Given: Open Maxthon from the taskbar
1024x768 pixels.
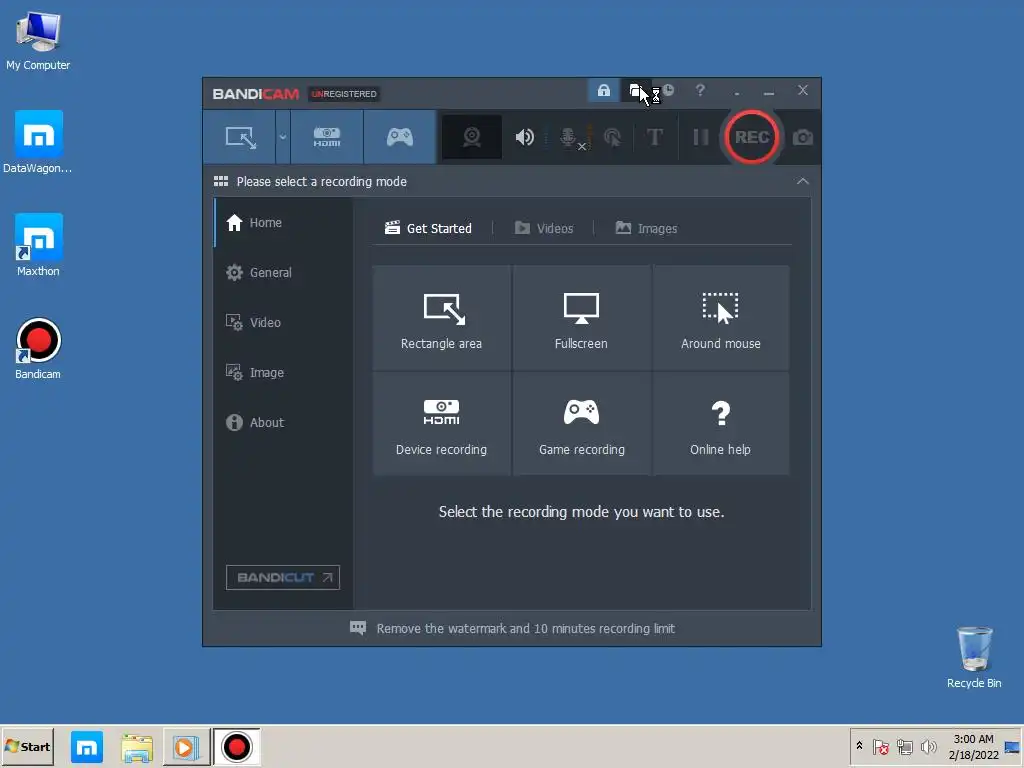Looking at the screenshot, I should coord(87,747).
